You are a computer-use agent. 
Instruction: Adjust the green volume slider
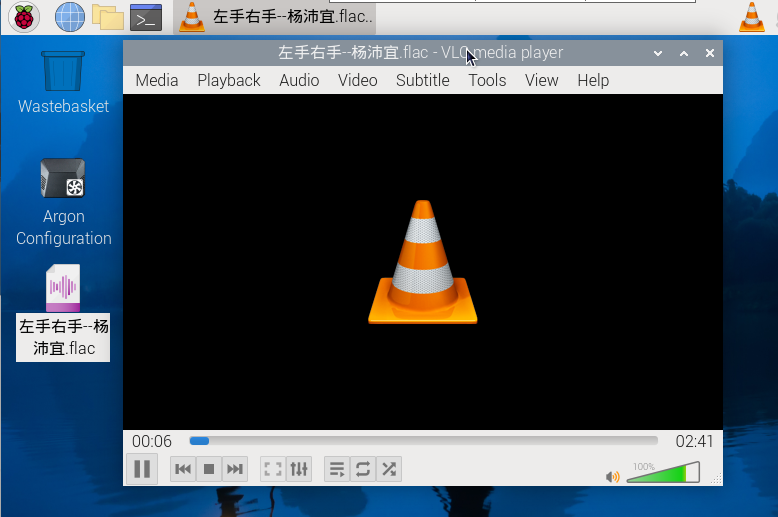click(x=663, y=472)
